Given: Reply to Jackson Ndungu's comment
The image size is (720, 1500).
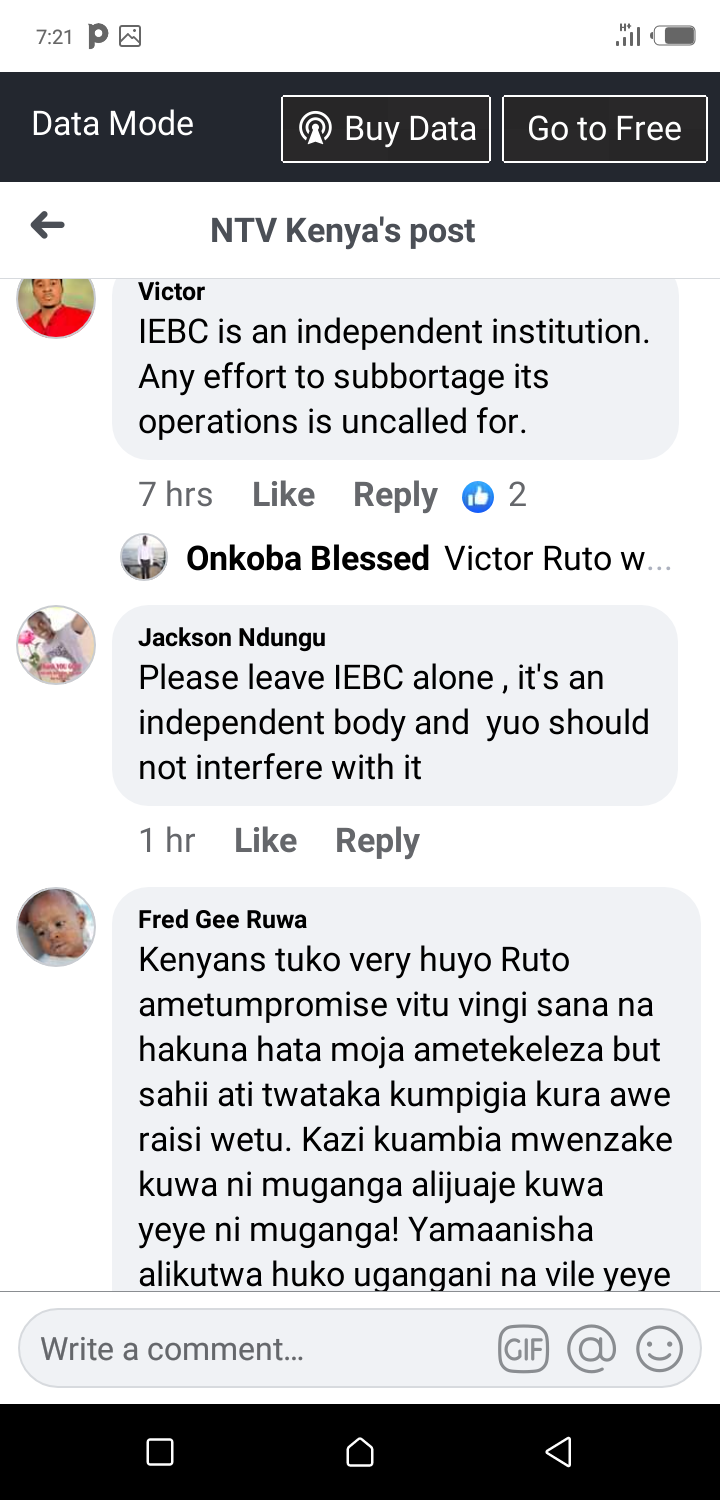Looking at the screenshot, I should click(x=377, y=842).
